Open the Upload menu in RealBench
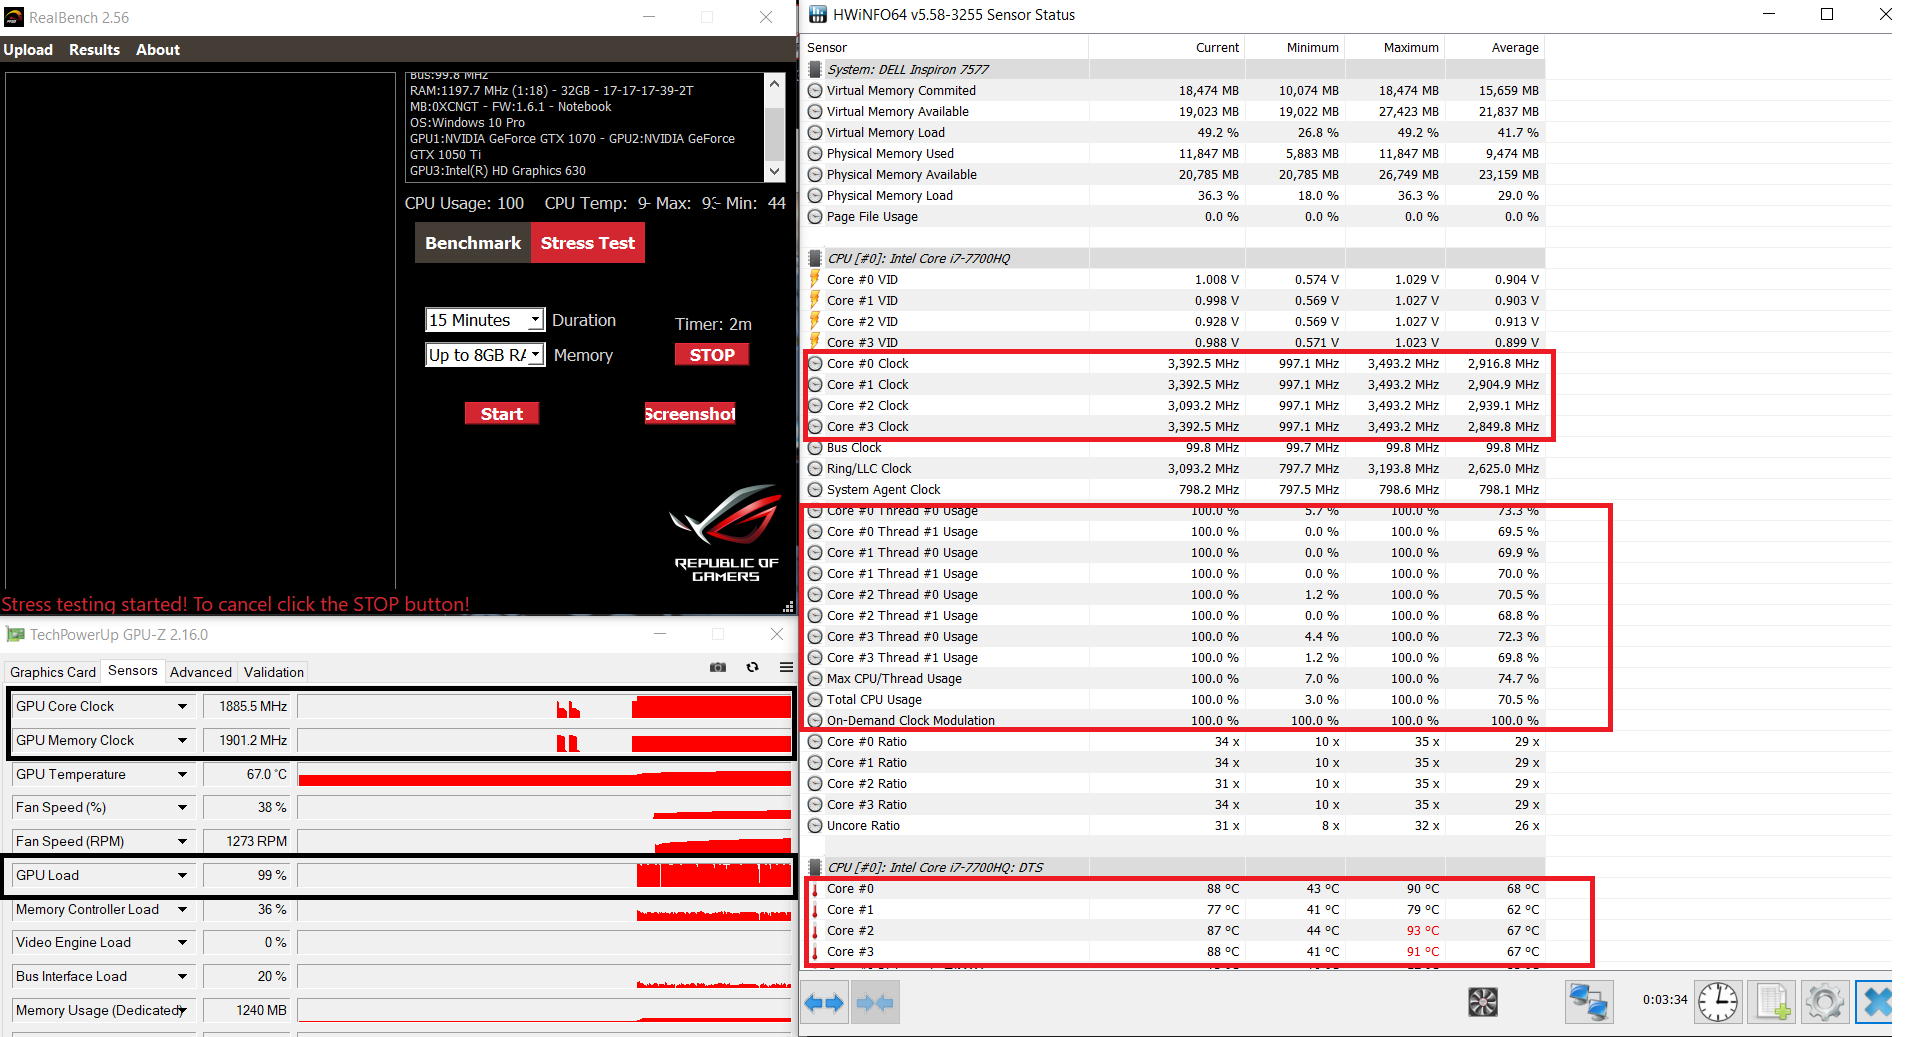Screen dimensions: 1914x1037 (28, 49)
